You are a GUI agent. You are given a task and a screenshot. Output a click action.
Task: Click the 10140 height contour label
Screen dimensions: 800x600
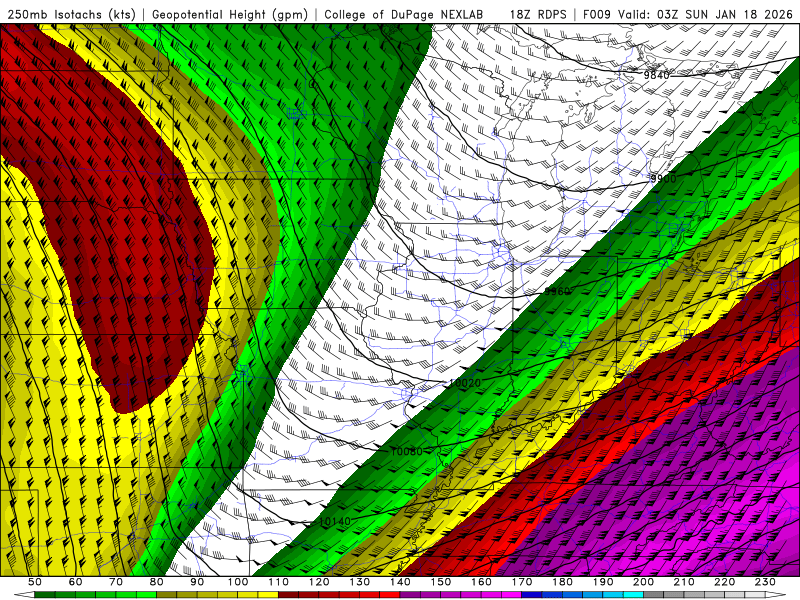[335, 521]
